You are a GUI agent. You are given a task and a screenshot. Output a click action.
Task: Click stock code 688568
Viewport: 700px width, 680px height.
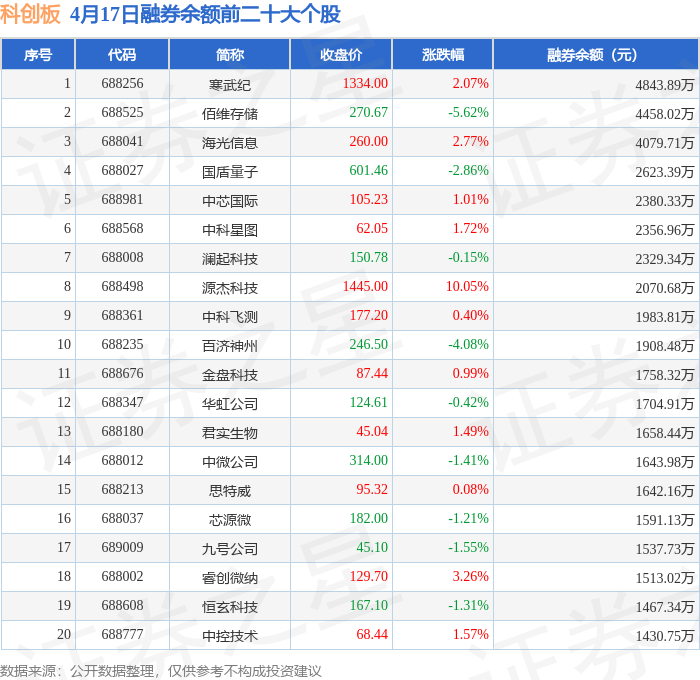click(x=122, y=229)
